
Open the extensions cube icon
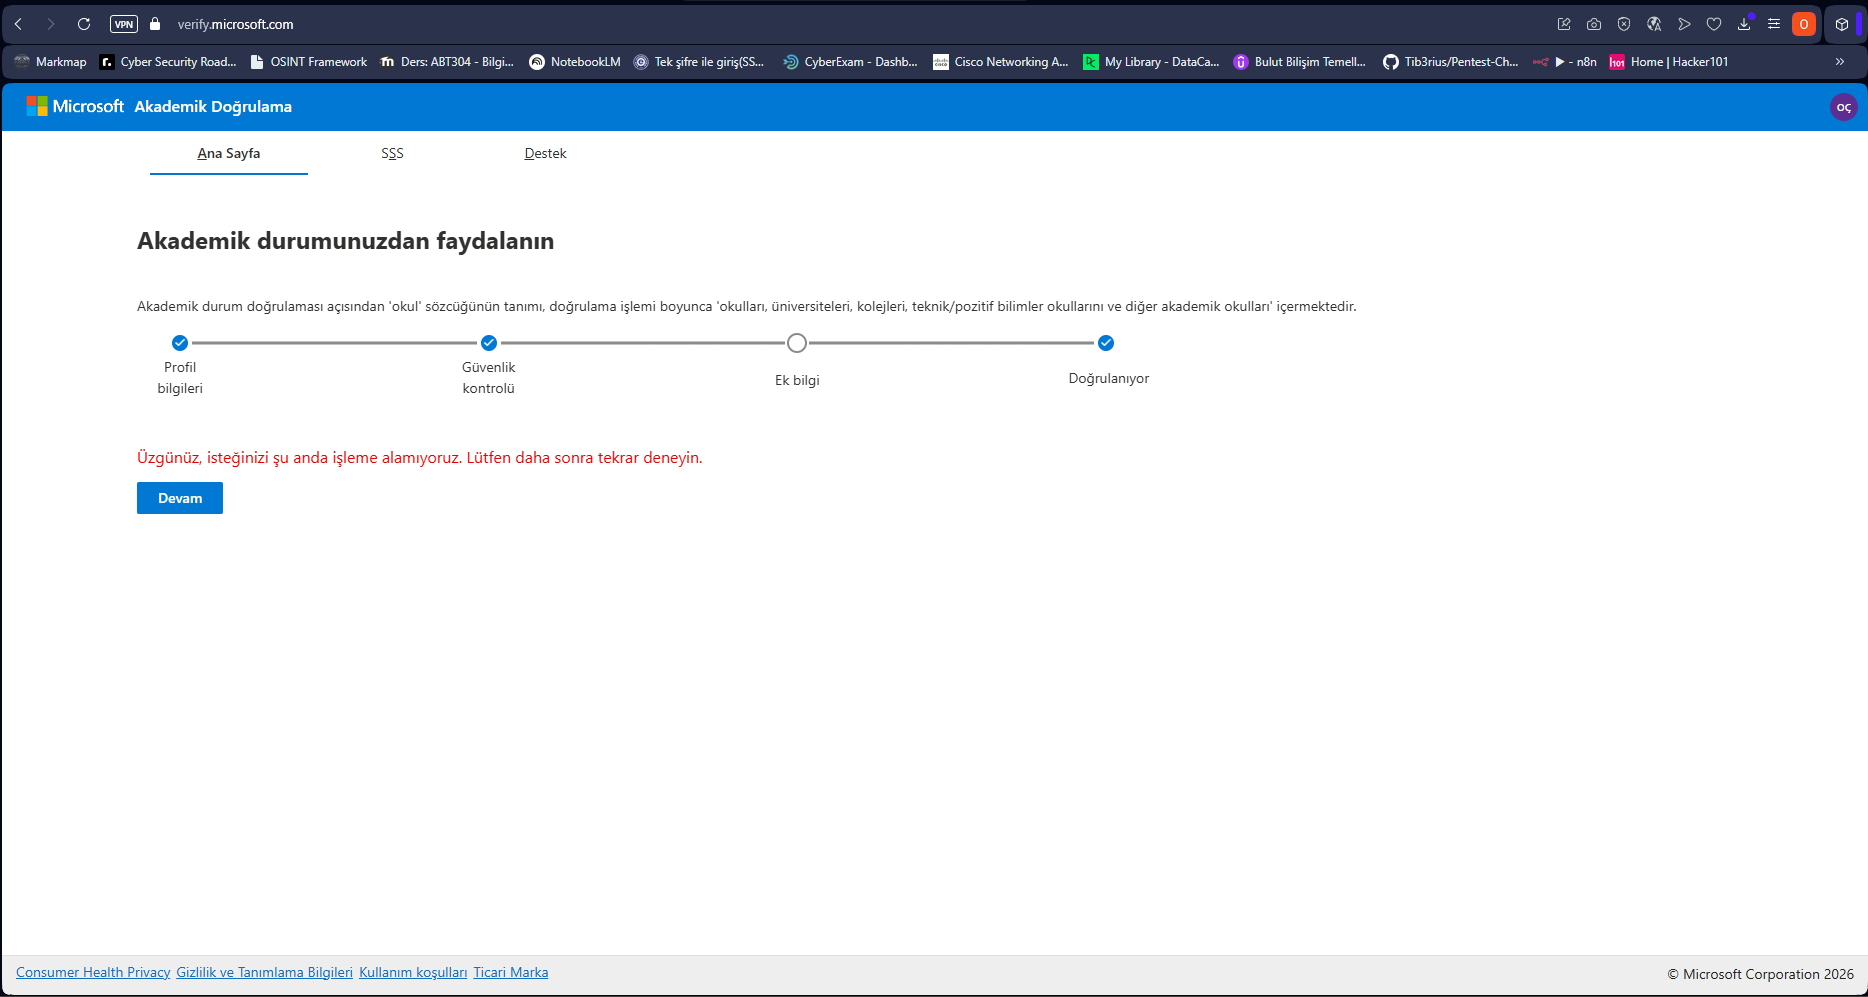[x=1842, y=24]
